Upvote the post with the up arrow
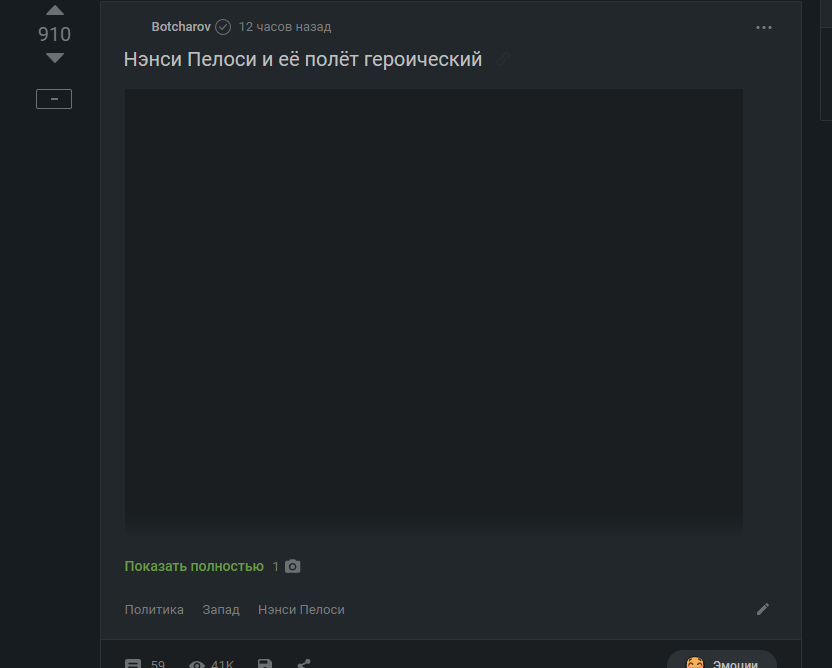The image size is (832, 668). click(x=55, y=10)
